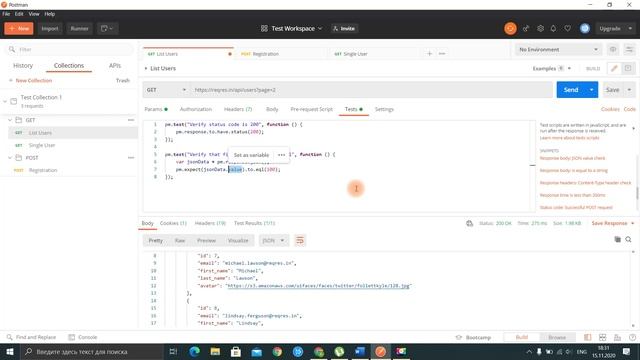This screenshot has width=640, height=360.
Task: Click the wrap lines icon in response
Action: click(x=300, y=240)
